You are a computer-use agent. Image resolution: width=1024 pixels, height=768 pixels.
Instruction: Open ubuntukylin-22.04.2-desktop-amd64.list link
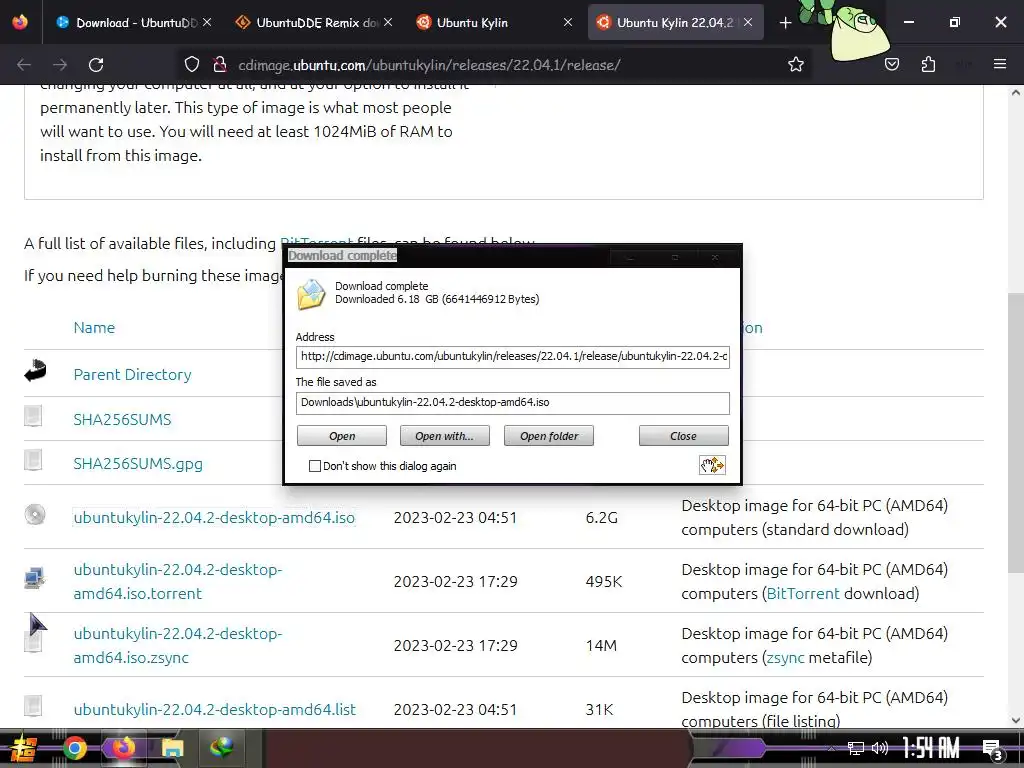pyautogui.click(x=215, y=709)
